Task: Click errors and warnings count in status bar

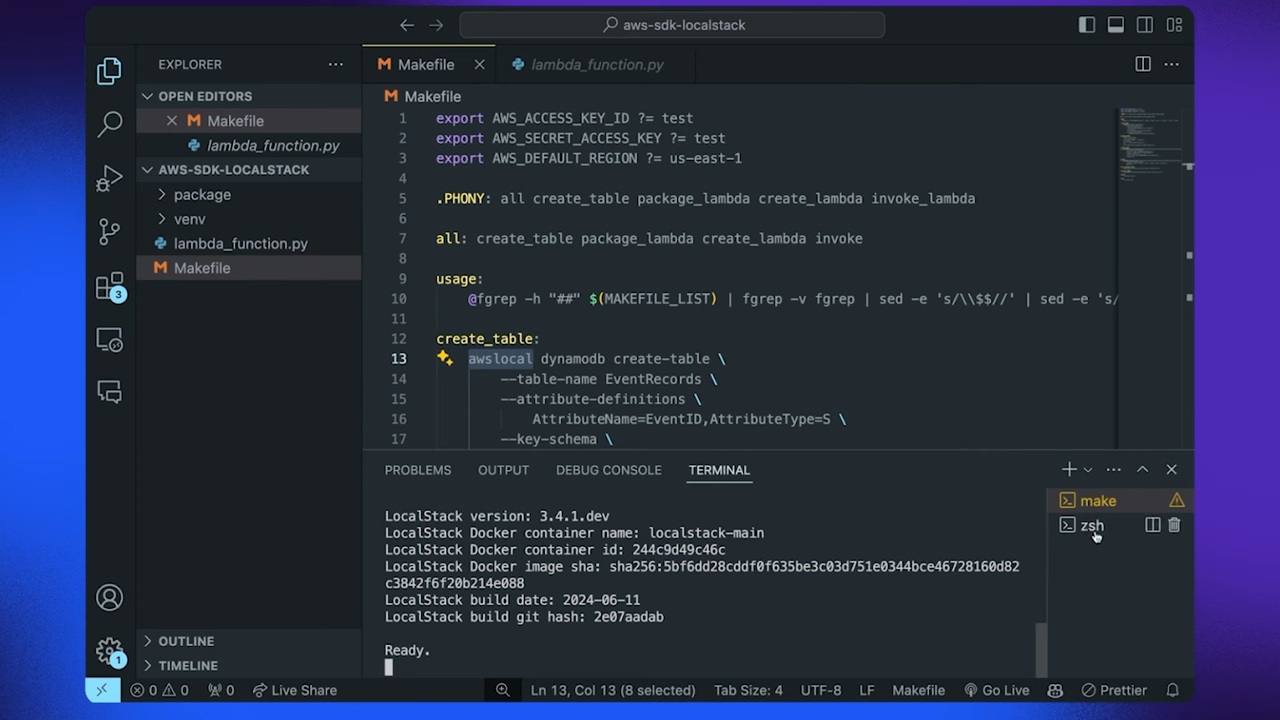Action: click(159, 690)
